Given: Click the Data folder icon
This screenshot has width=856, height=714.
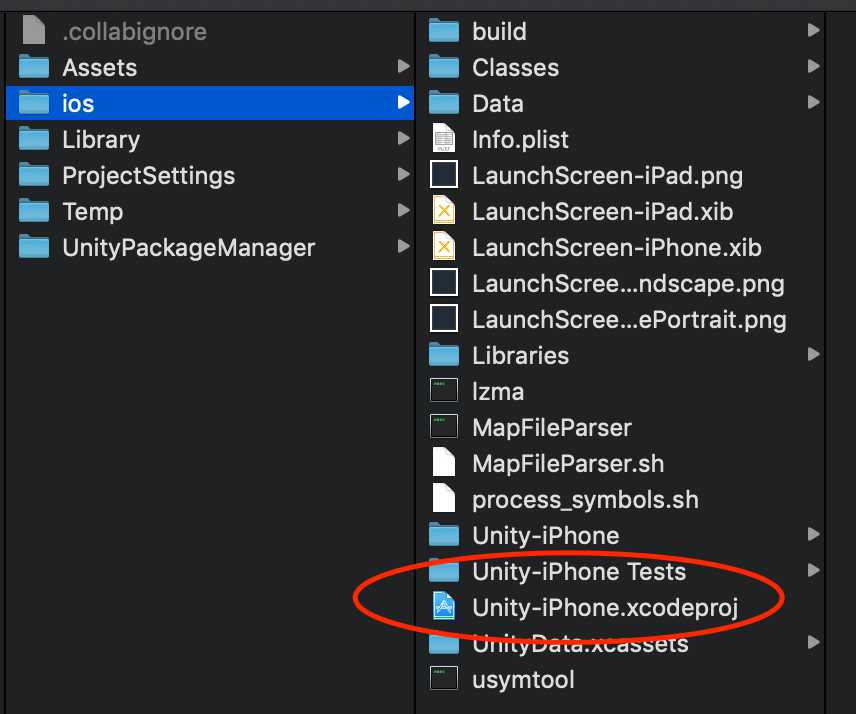Looking at the screenshot, I should [x=444, y=103].
